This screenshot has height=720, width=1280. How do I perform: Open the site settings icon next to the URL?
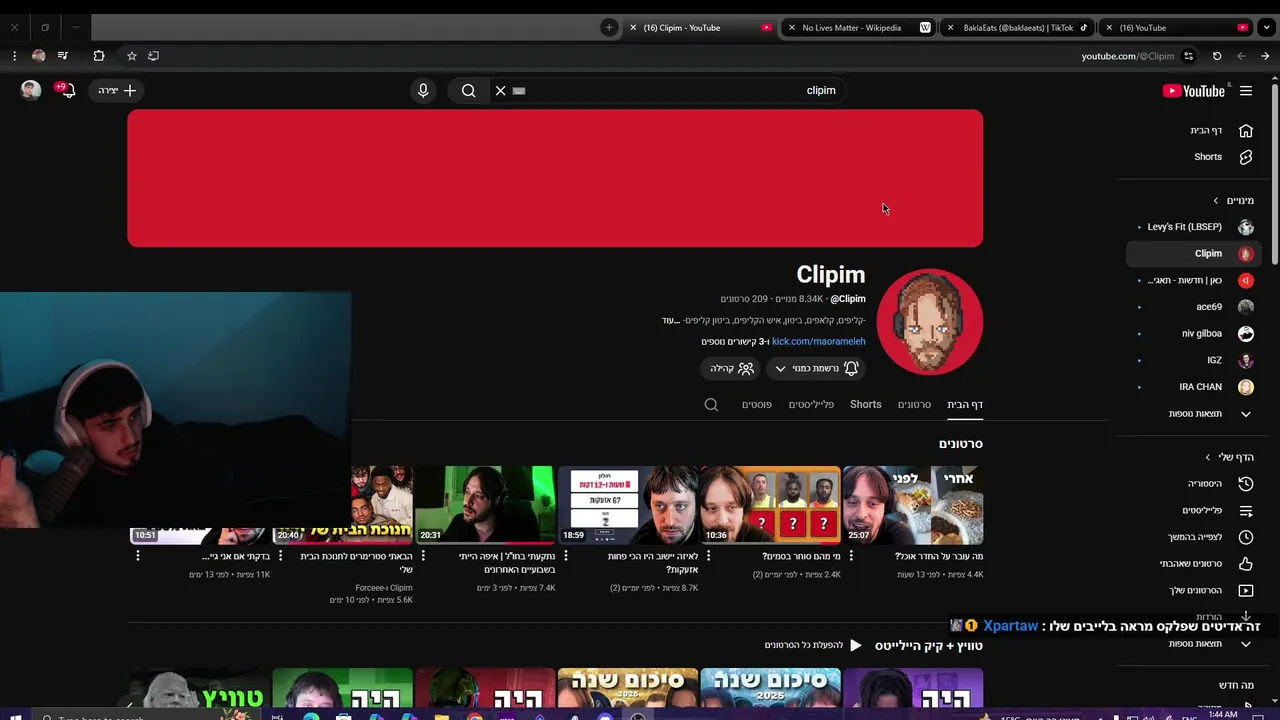tap(1188, 56)
